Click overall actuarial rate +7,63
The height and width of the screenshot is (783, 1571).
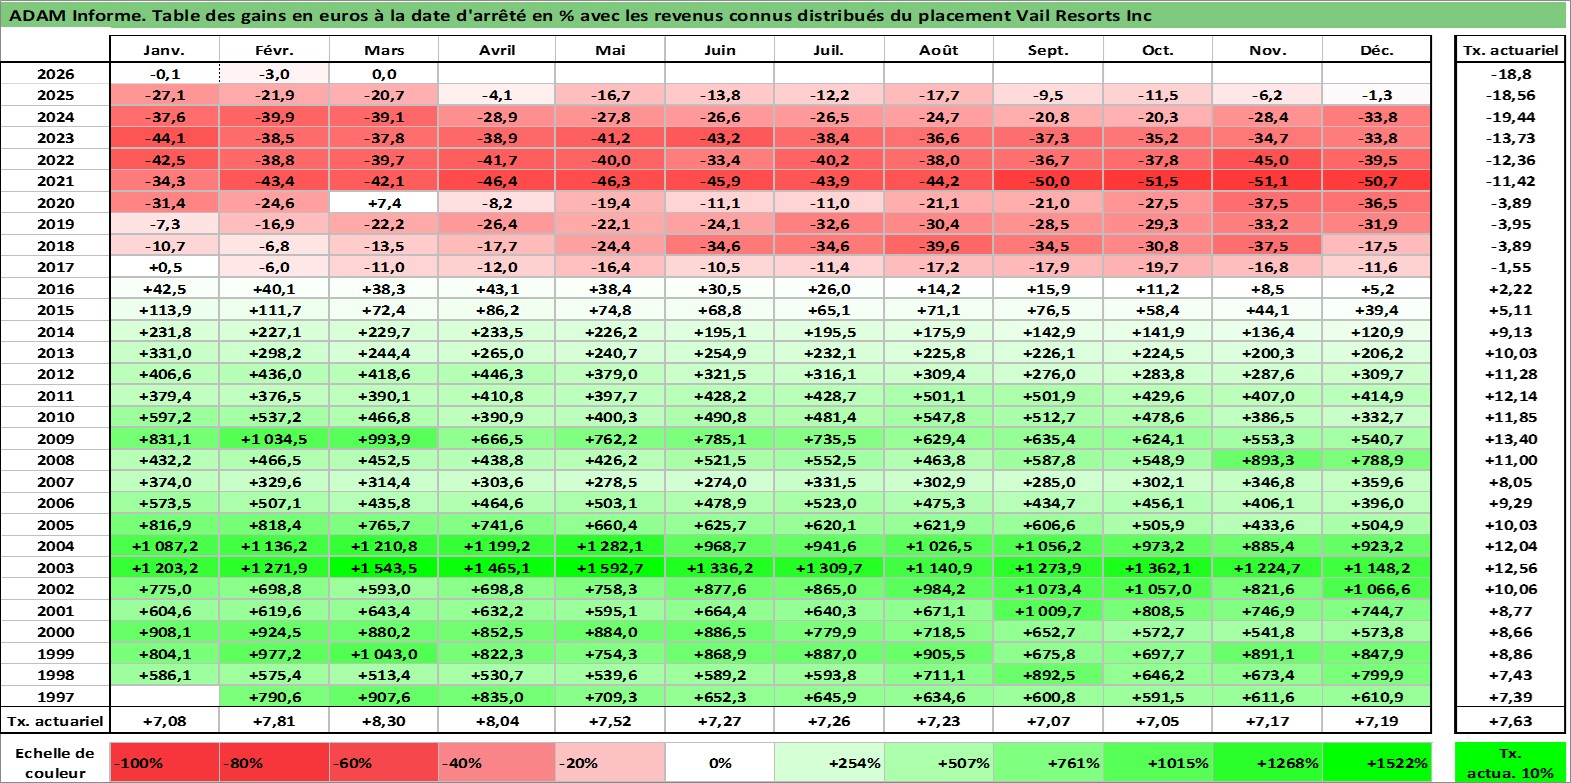click(1510, 721)
